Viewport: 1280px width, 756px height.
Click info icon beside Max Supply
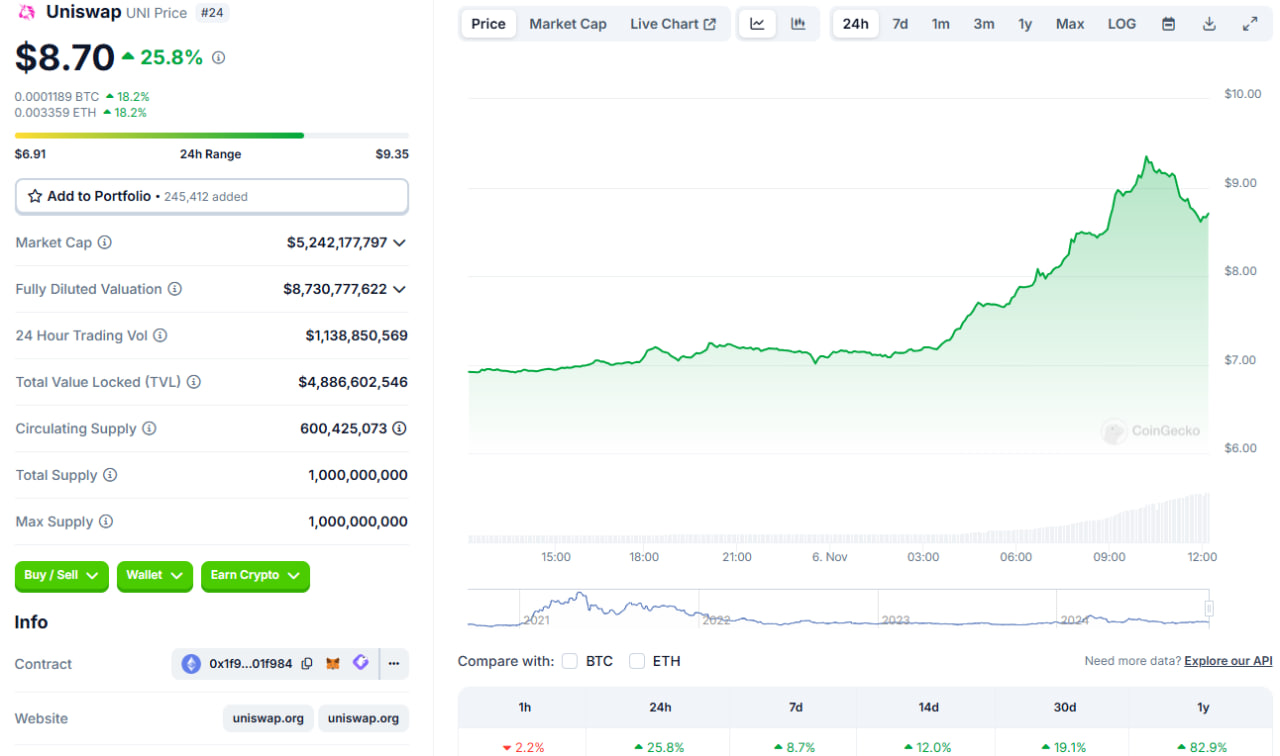tap(106, 522)
